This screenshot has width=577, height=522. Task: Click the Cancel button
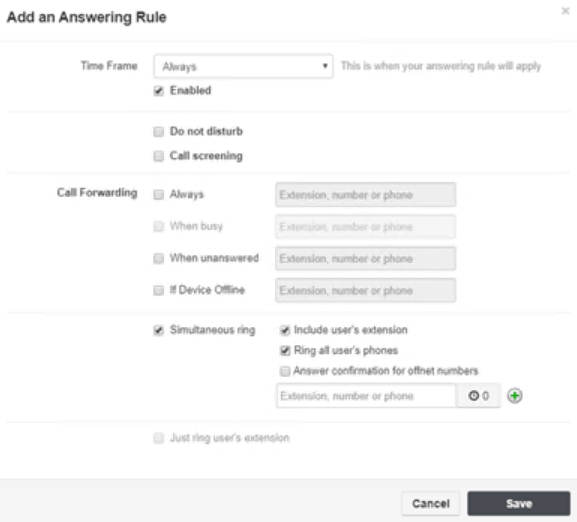[x=431, y=503]
